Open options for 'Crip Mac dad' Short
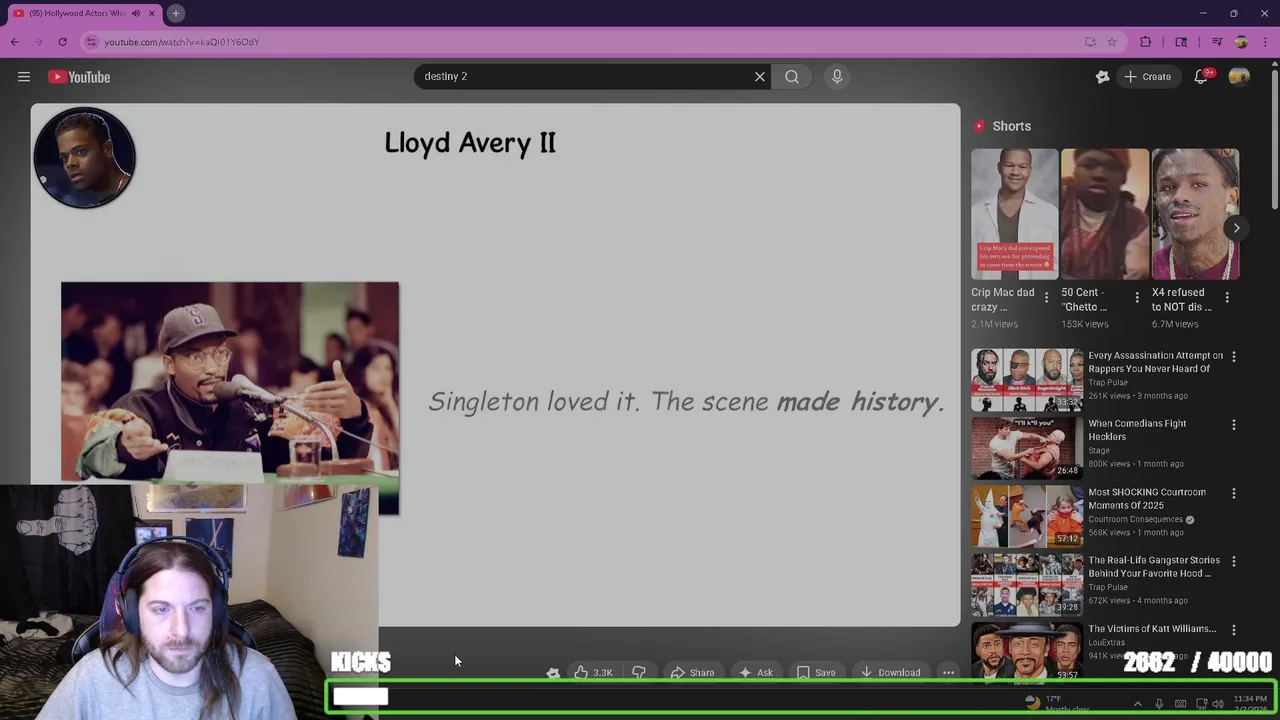Viewport: 1280px width, 720px height. tap(1046, 298)
